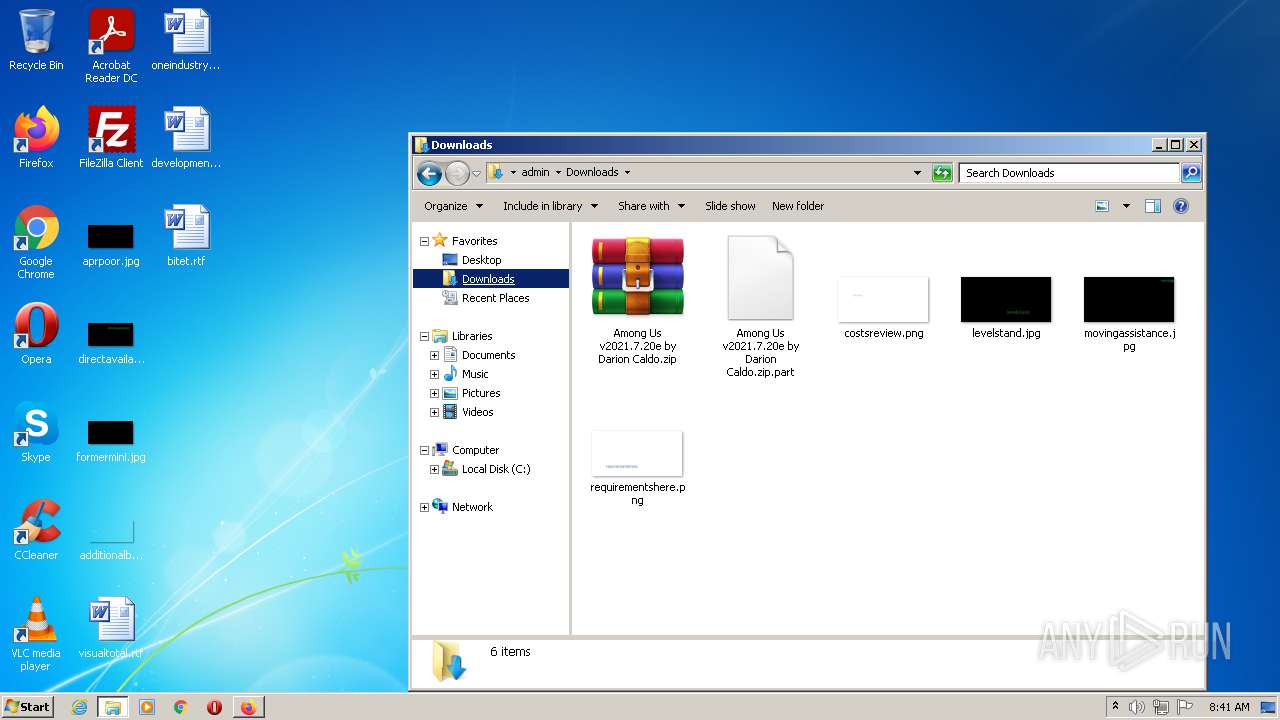The width and height of the screenshot is (1280, 720).
Task: Launch Skype desktop shortcut
Action: [x=36, y=431]
